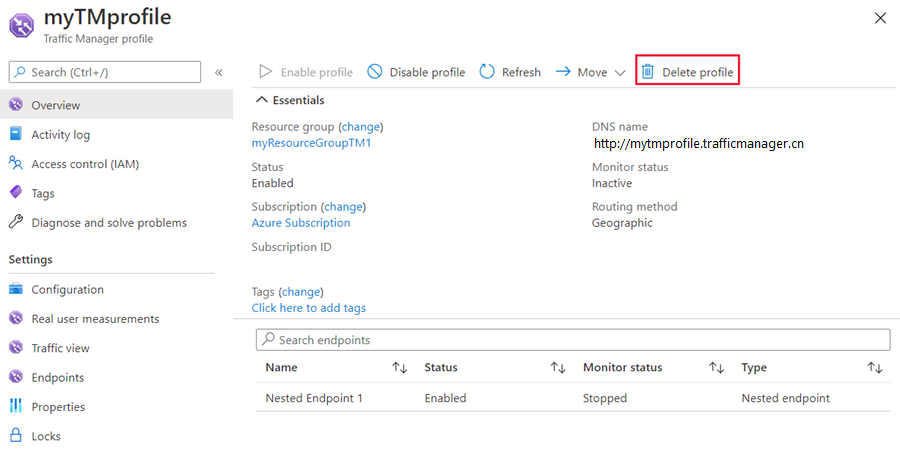
Task: Open Diagnose and solve problems wrench icon
Action: click(x=16, y=222)
